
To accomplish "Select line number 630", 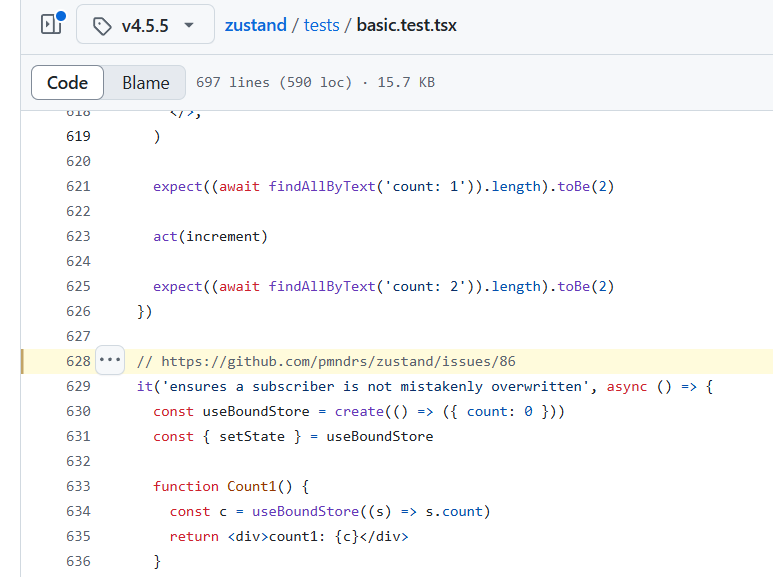I will tap(78, 411).
